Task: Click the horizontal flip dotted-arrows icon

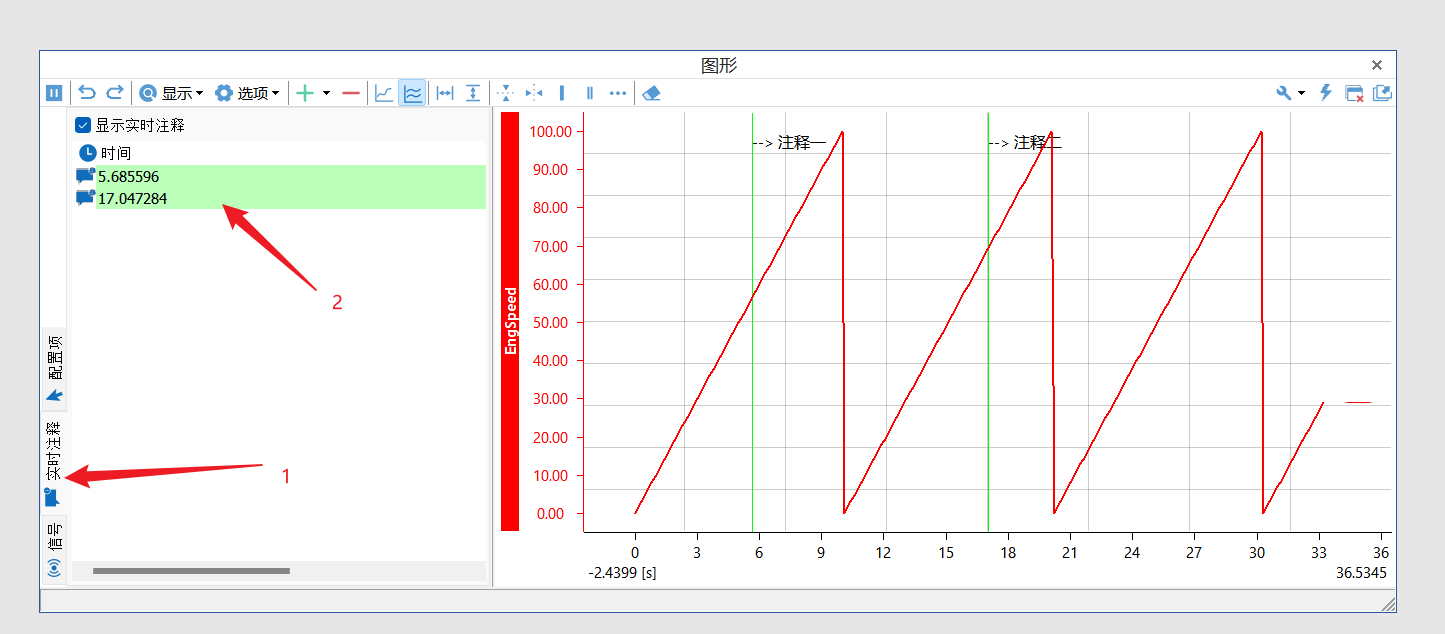Action: tap(534, 93)
